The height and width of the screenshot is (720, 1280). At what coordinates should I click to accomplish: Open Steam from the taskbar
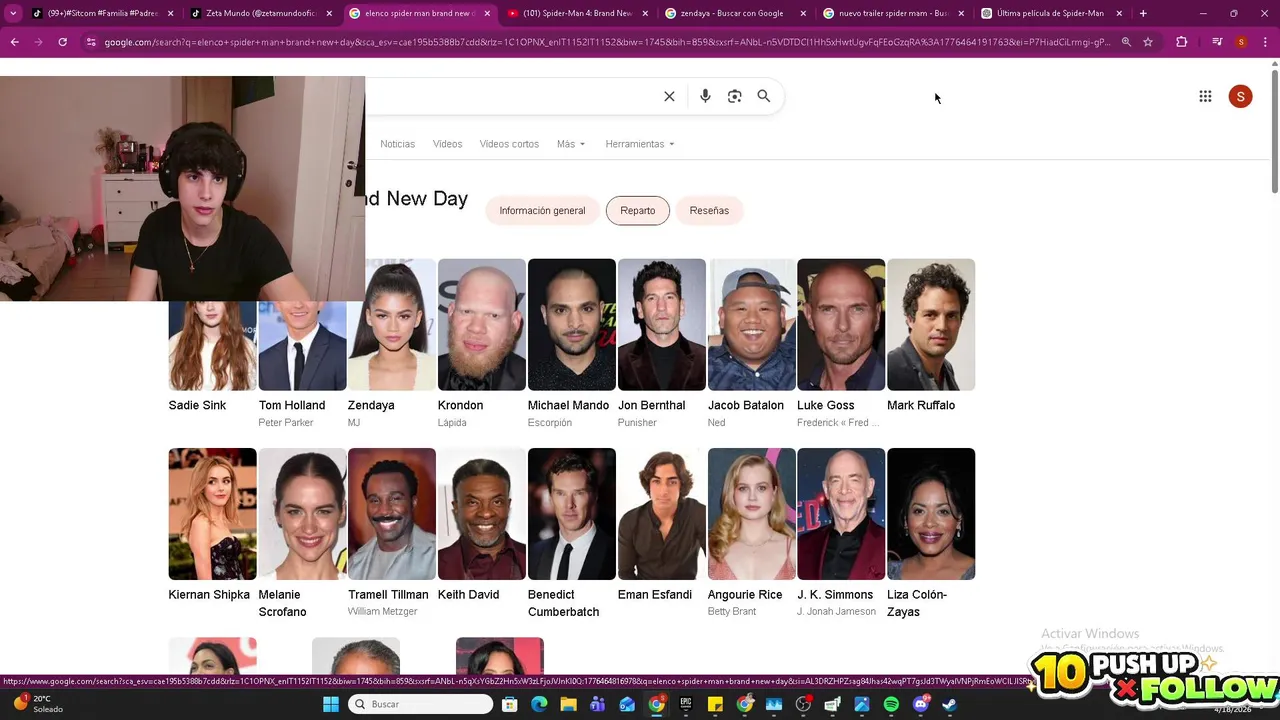949,704
